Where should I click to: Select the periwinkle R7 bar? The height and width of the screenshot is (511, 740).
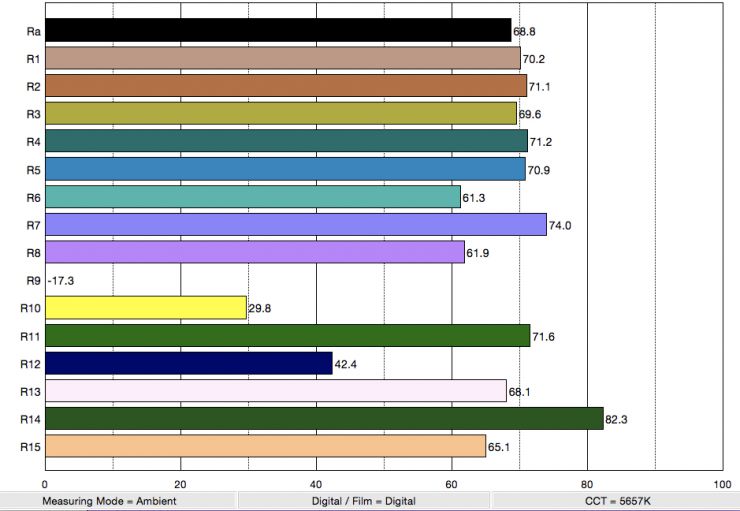pos(296,225)
